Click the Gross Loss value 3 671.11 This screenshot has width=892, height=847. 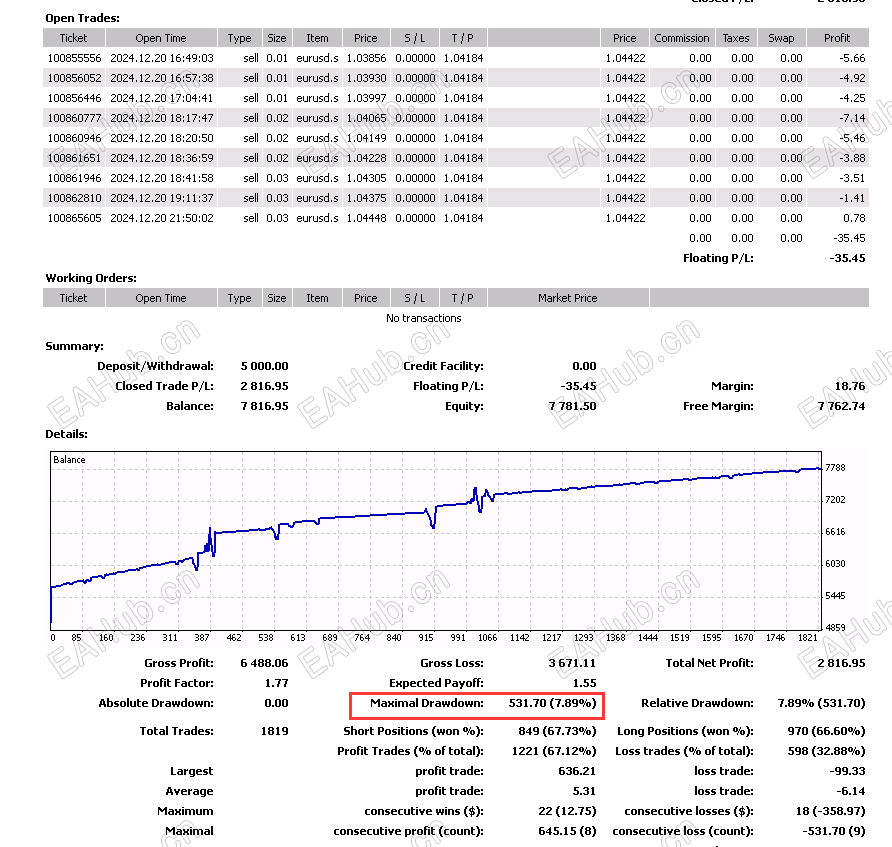(572, 663)
